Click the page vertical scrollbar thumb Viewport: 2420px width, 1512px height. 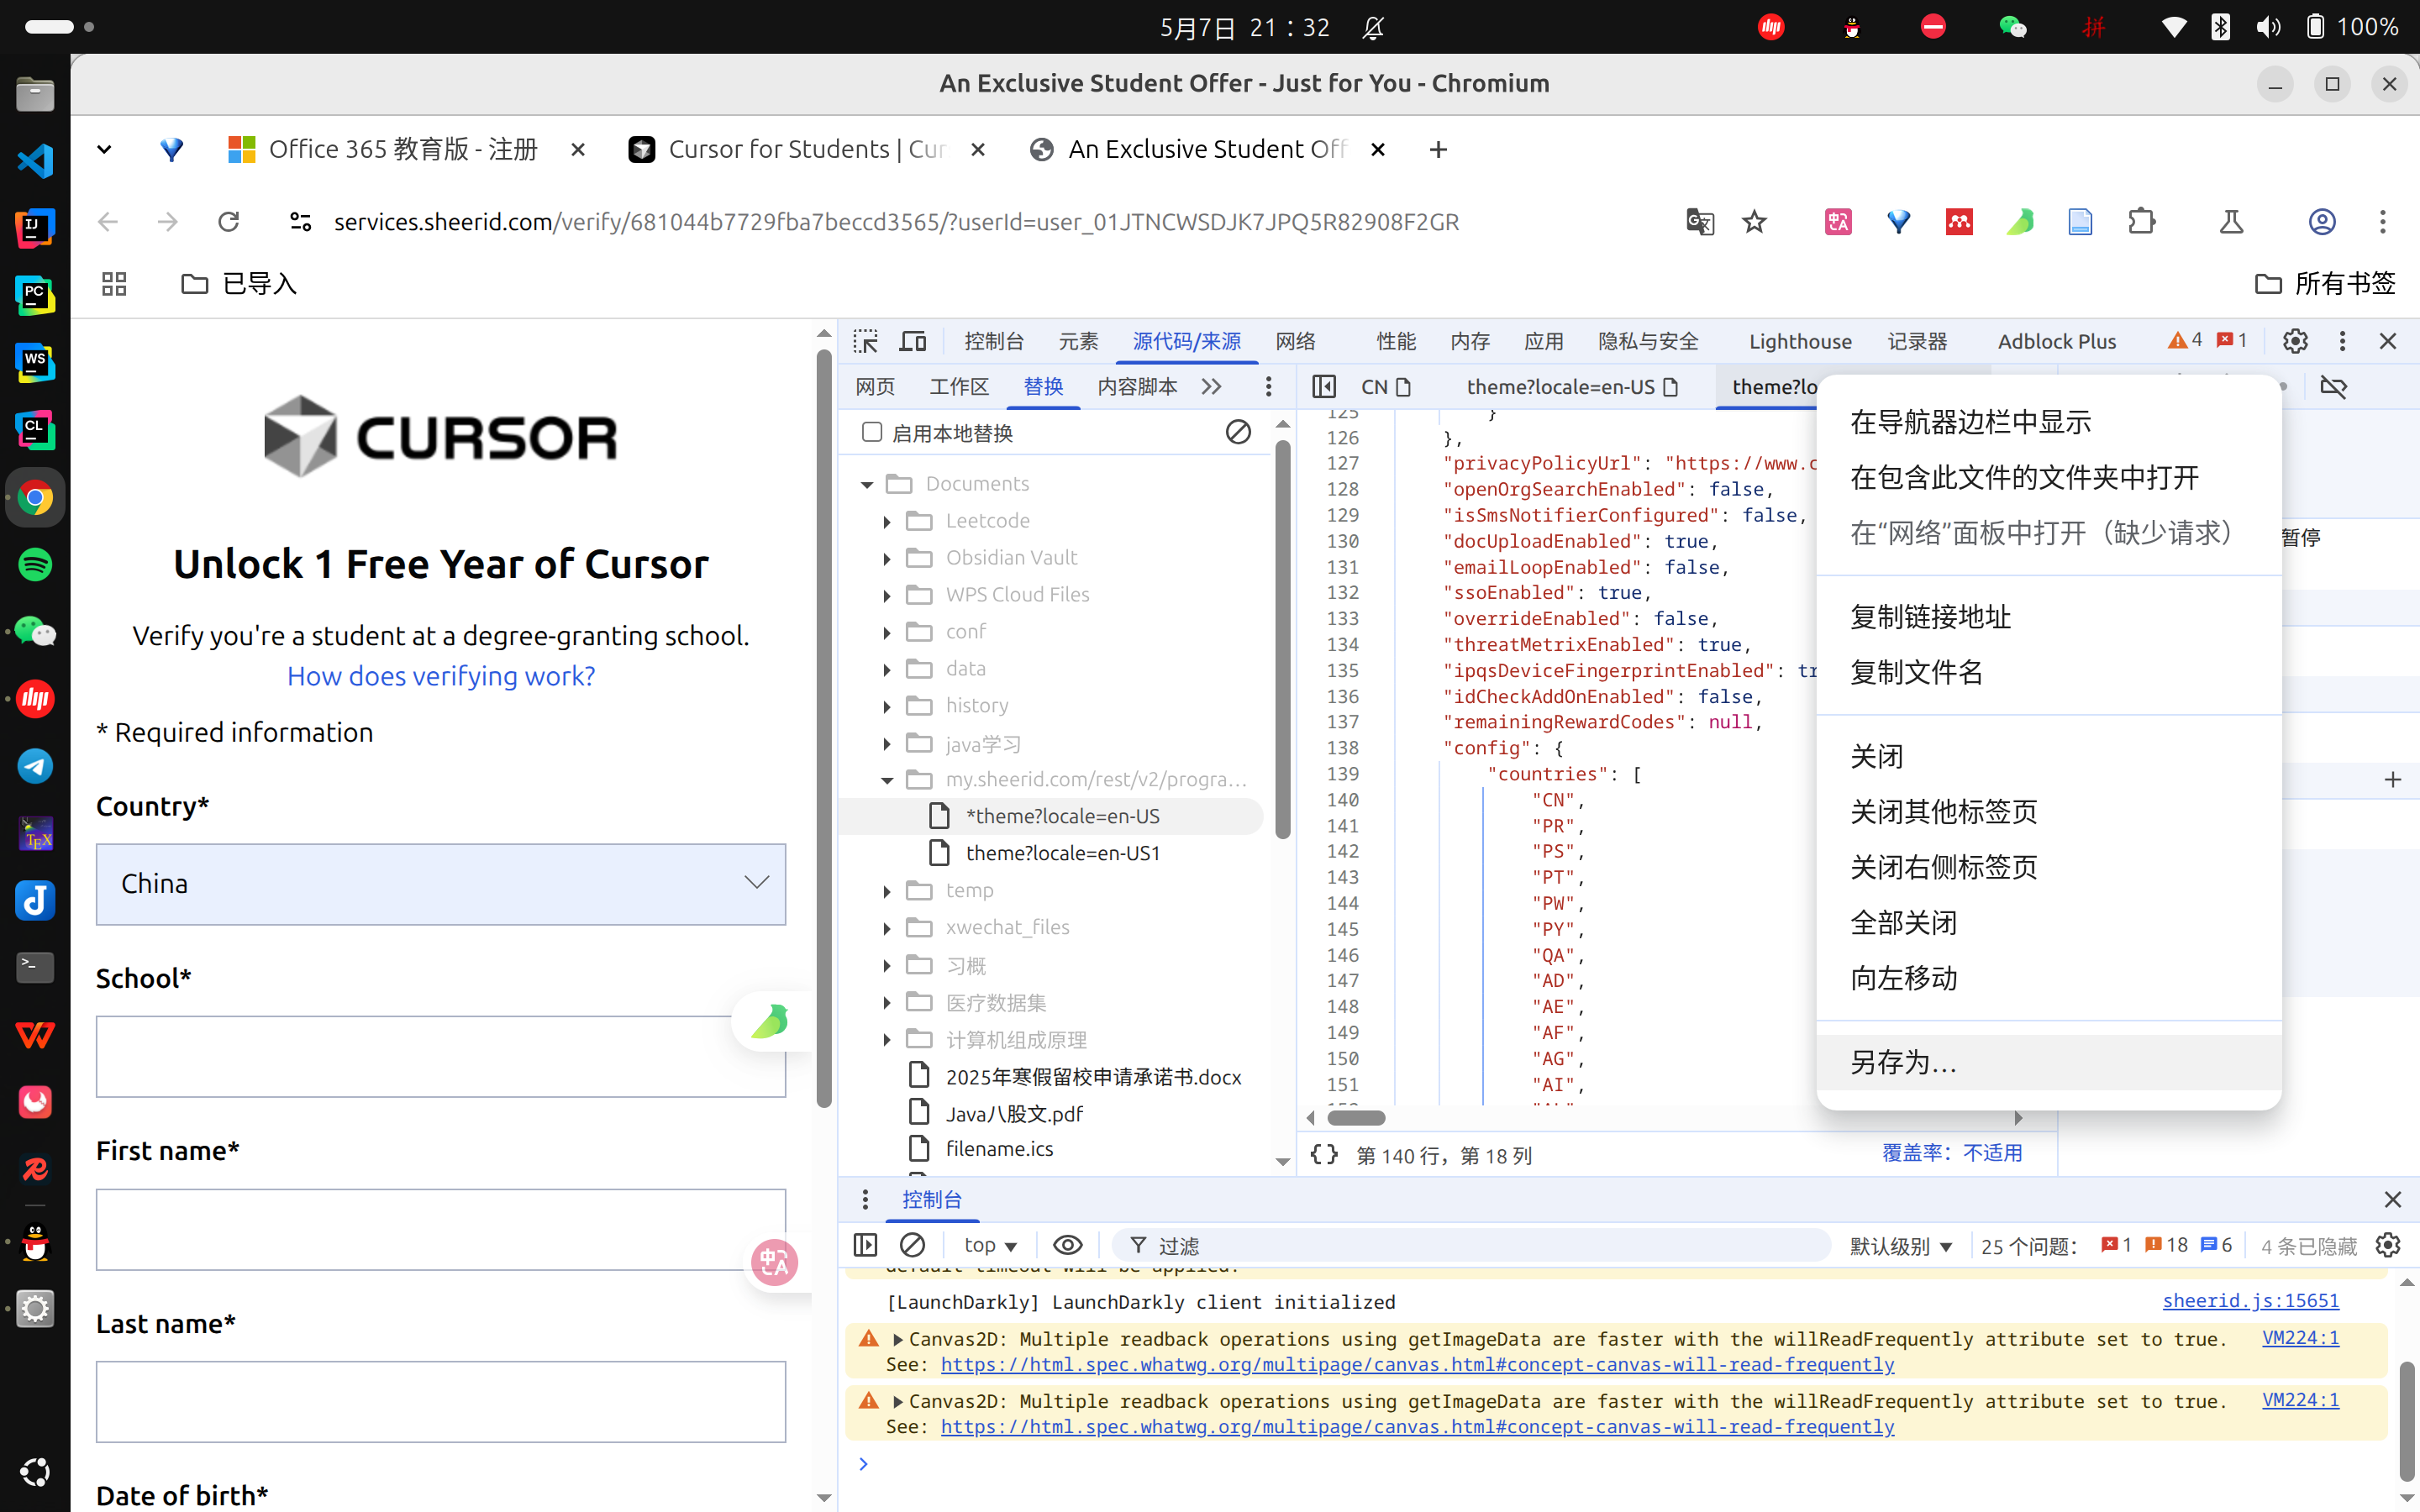pyautogui.click(x=824, y=728)
